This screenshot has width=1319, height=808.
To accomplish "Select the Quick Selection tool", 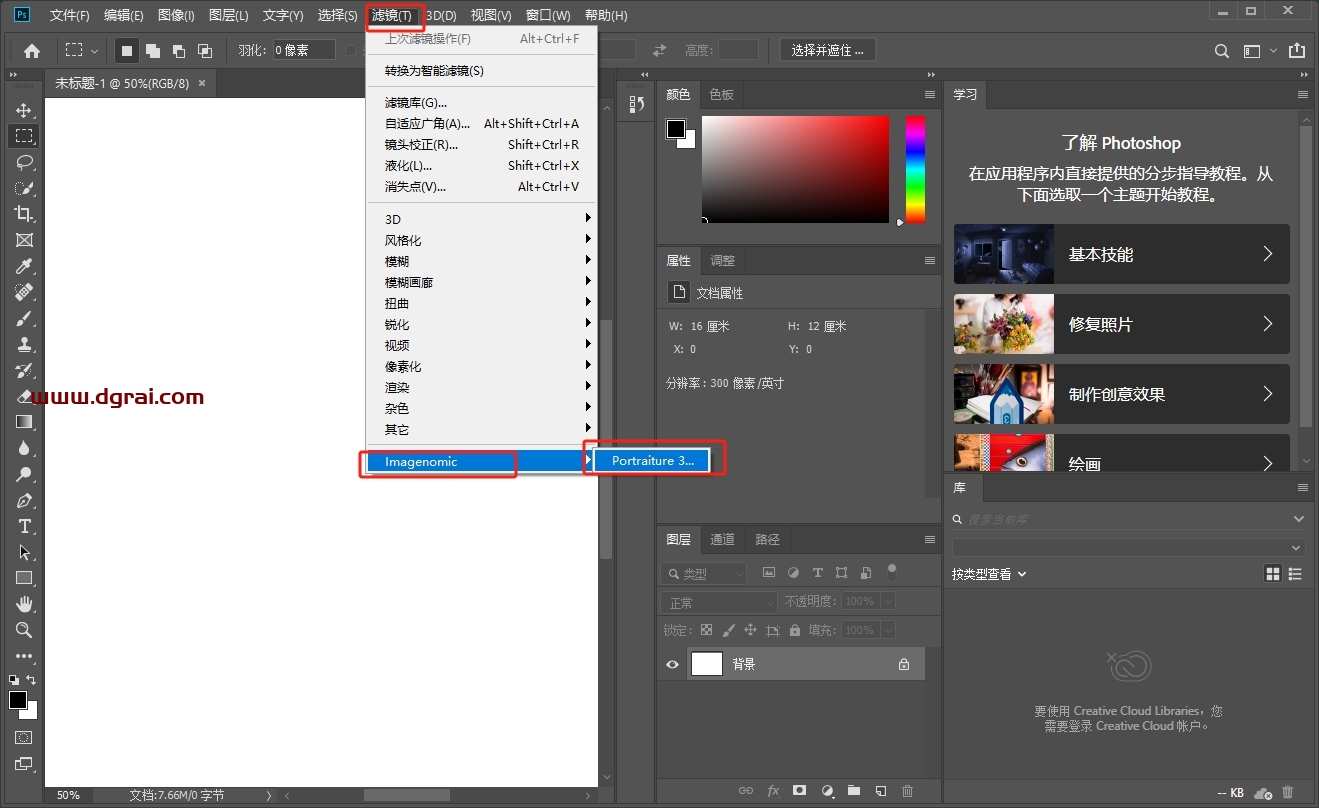I will point(24,188).
